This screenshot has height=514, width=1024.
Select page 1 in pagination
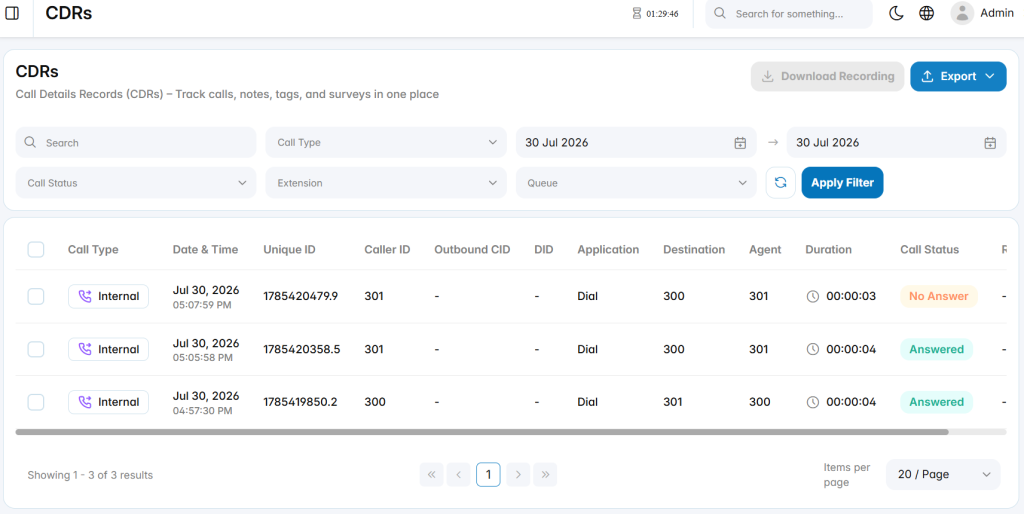pyautogui.click(x=488, y=475)
